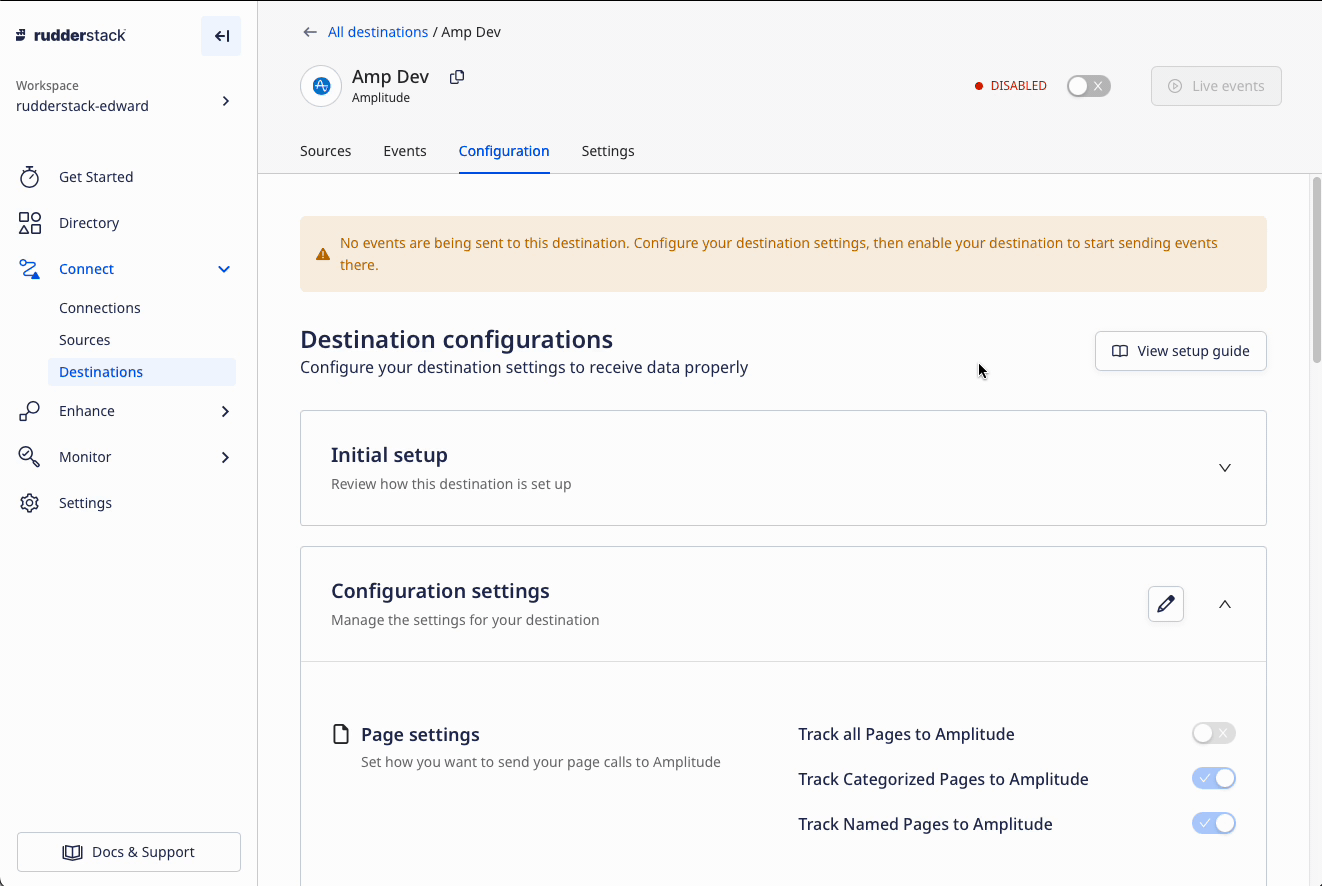Turn on Track all Pages to Amplitude
Screen dimensions: 1322x886
click(x=1213, y=734)
